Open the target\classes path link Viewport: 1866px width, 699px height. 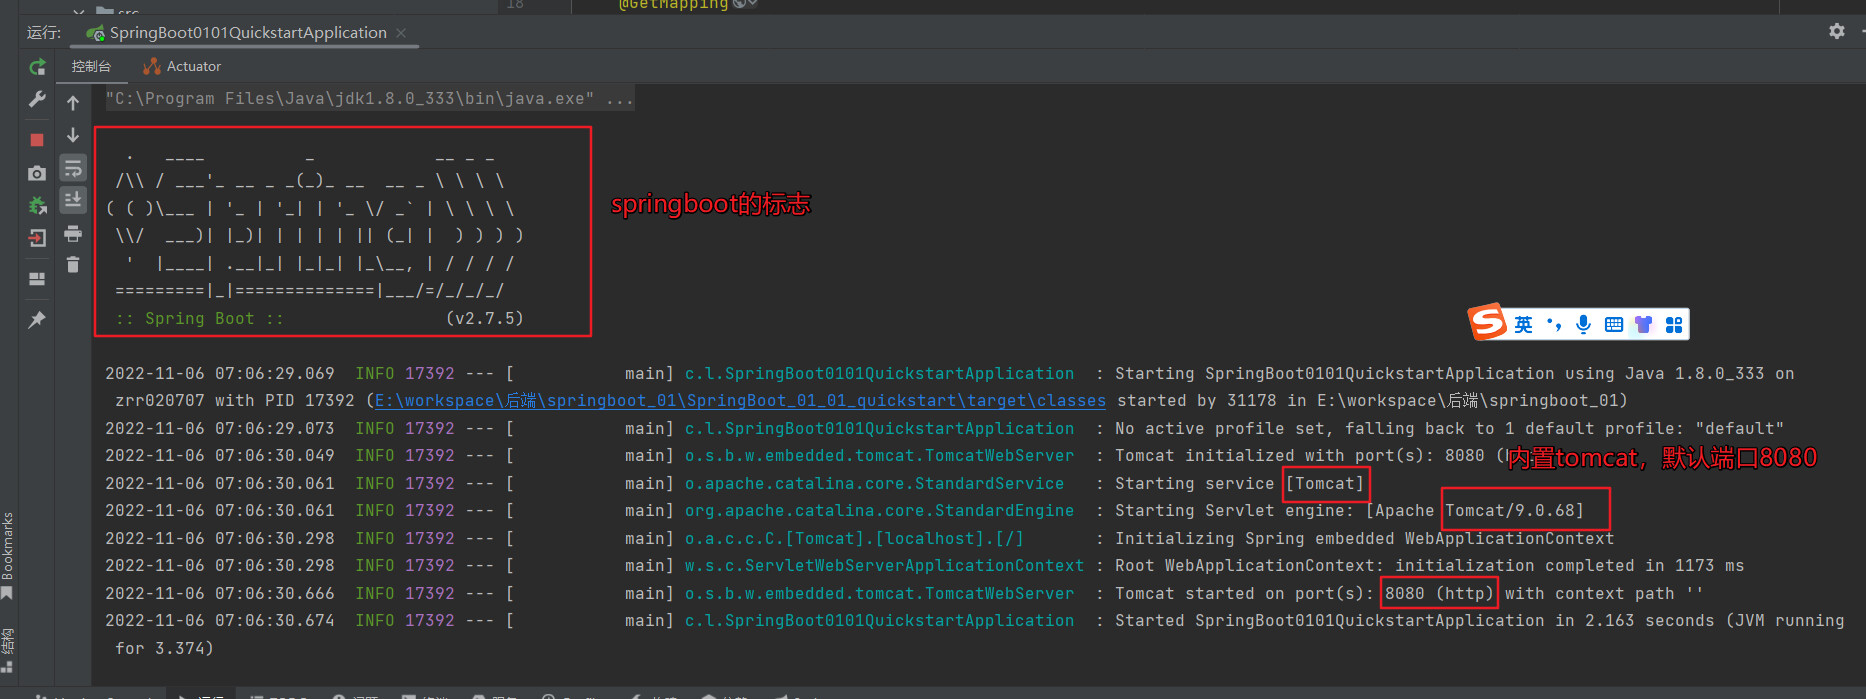click(740, 400)
